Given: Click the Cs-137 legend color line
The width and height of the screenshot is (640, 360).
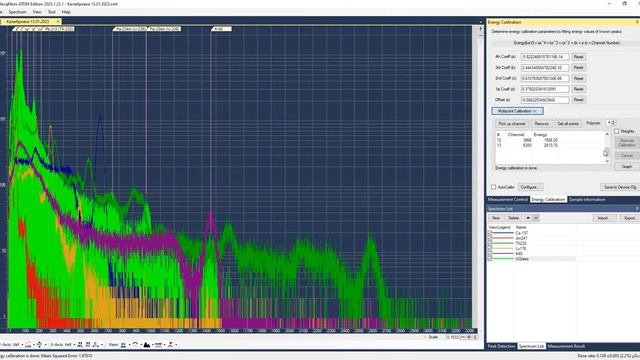Looking at the screenshot, I should [503, 233].
